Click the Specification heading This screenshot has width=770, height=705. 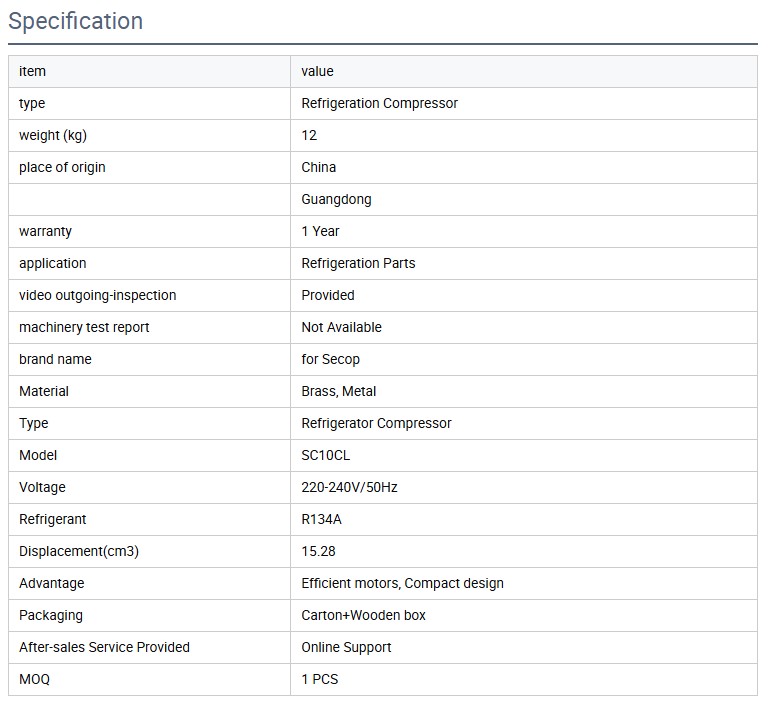click(76, 21)
